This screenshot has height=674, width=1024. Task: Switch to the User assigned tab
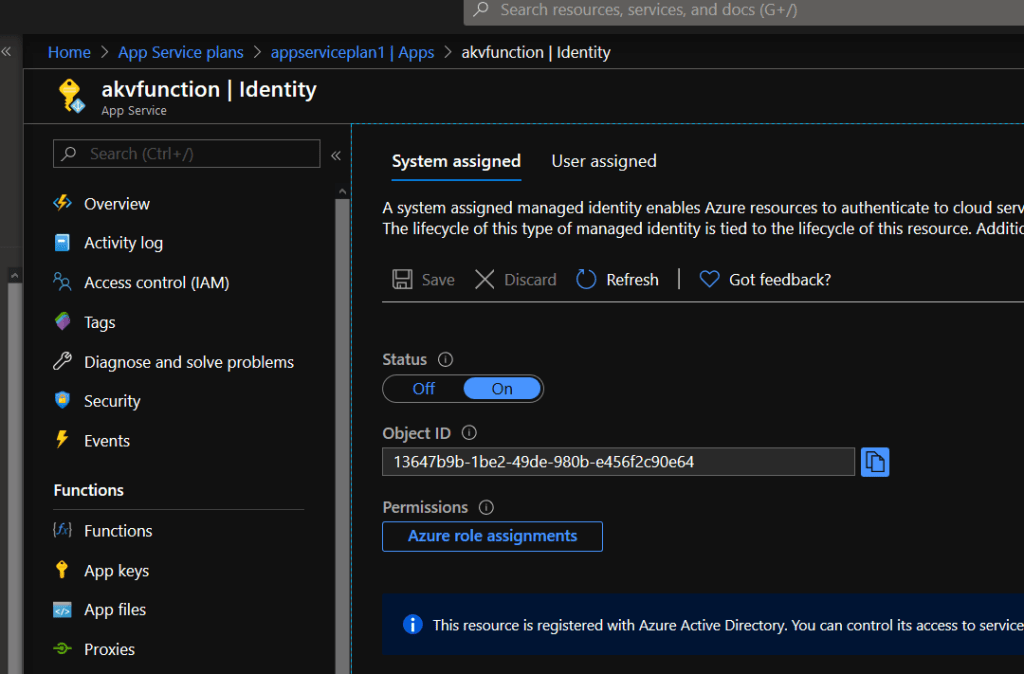click(x=604, y=161)
